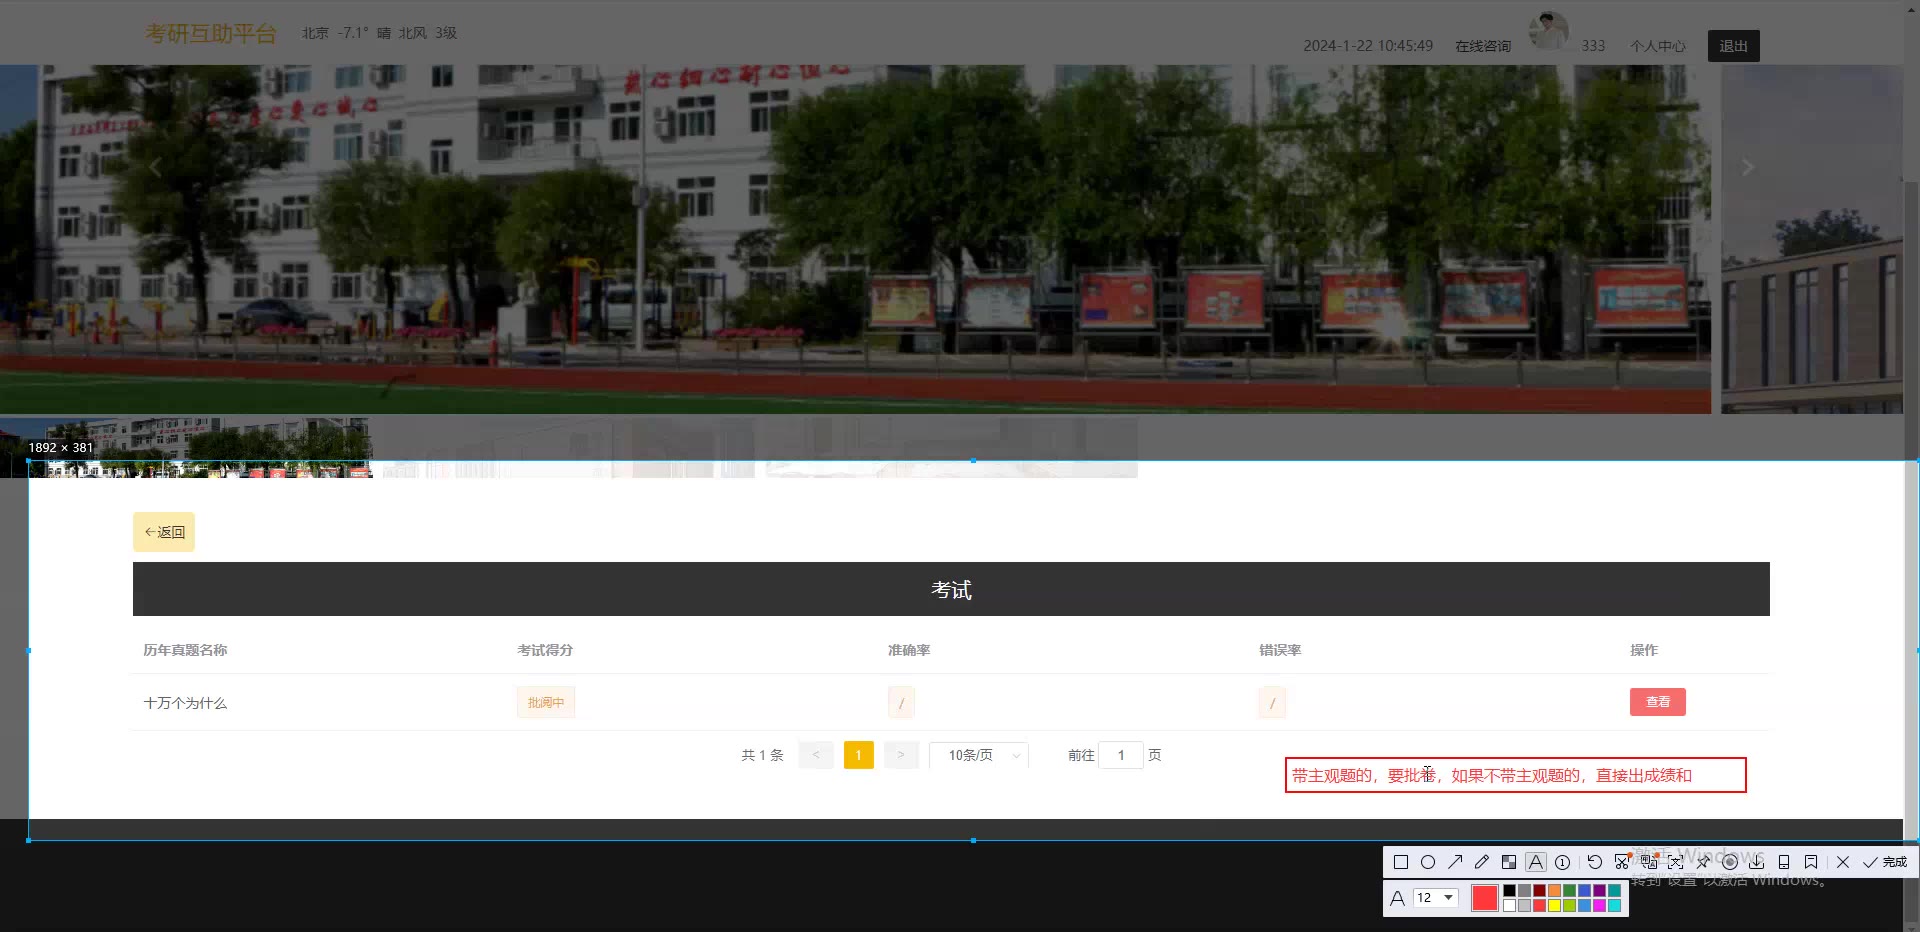
Task: Click the bookmark icon in toolbar
Action: click(1811, 862)
